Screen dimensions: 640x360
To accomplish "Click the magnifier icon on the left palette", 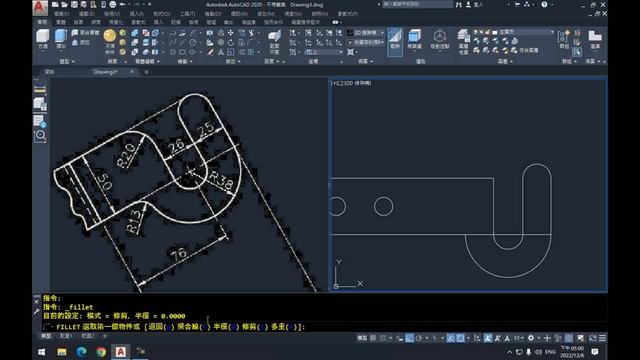I will click(40, 136).
